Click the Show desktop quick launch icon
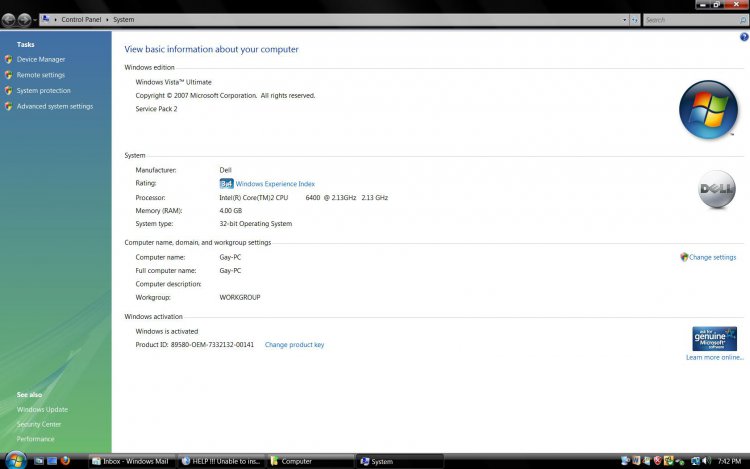Image resolution: width=750 pixels, height=469 pixels. [39, 461]
